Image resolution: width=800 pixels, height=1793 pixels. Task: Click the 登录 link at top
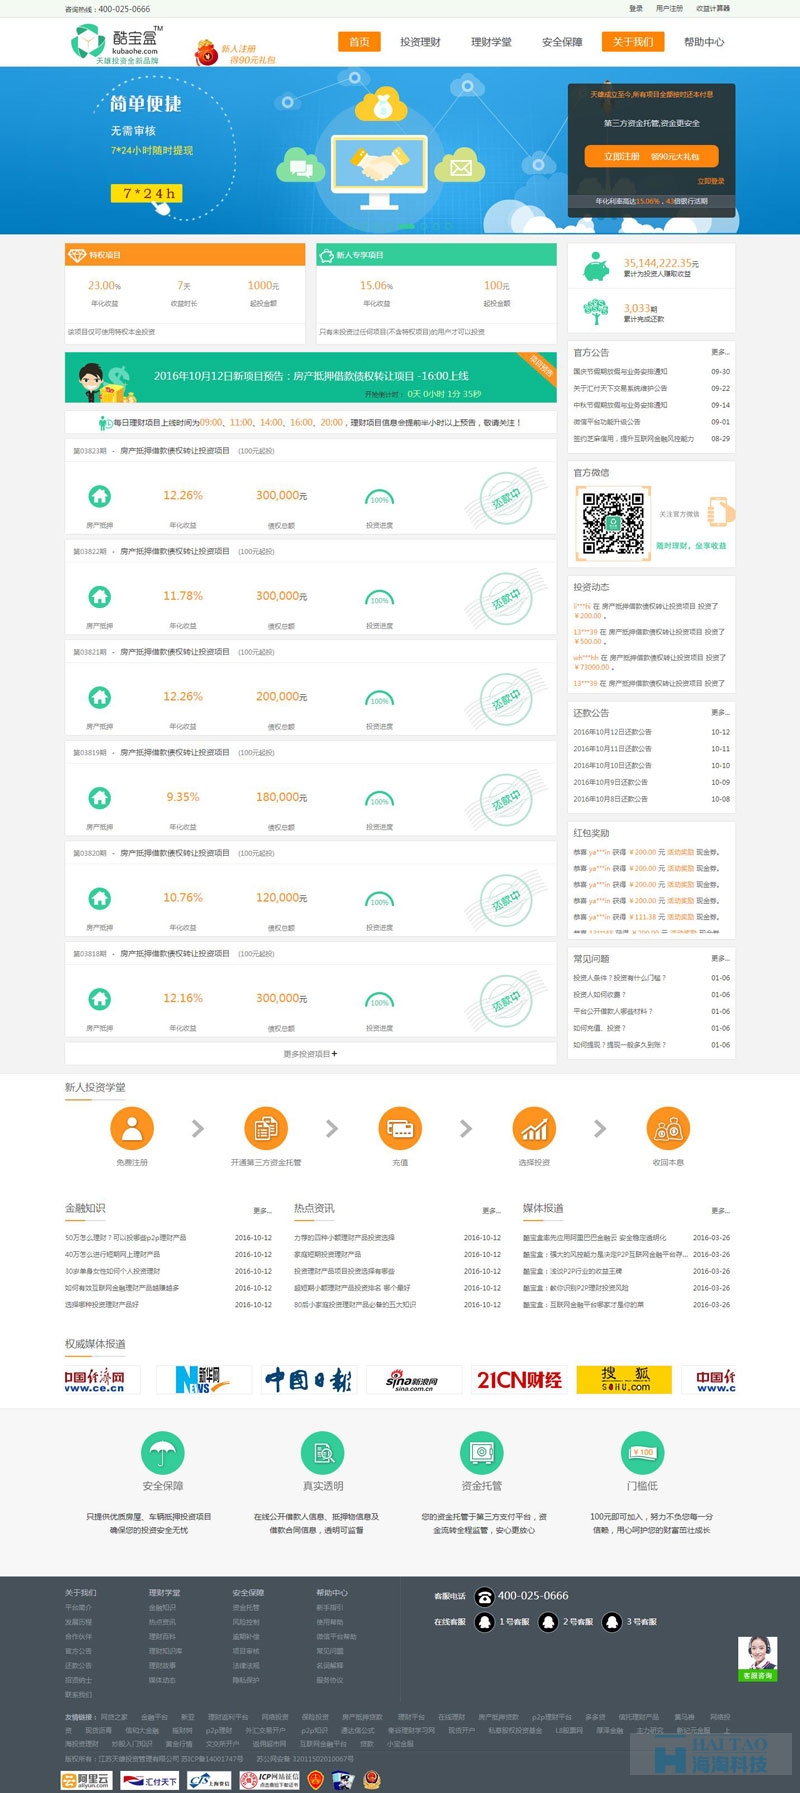(x=636, y=9)
